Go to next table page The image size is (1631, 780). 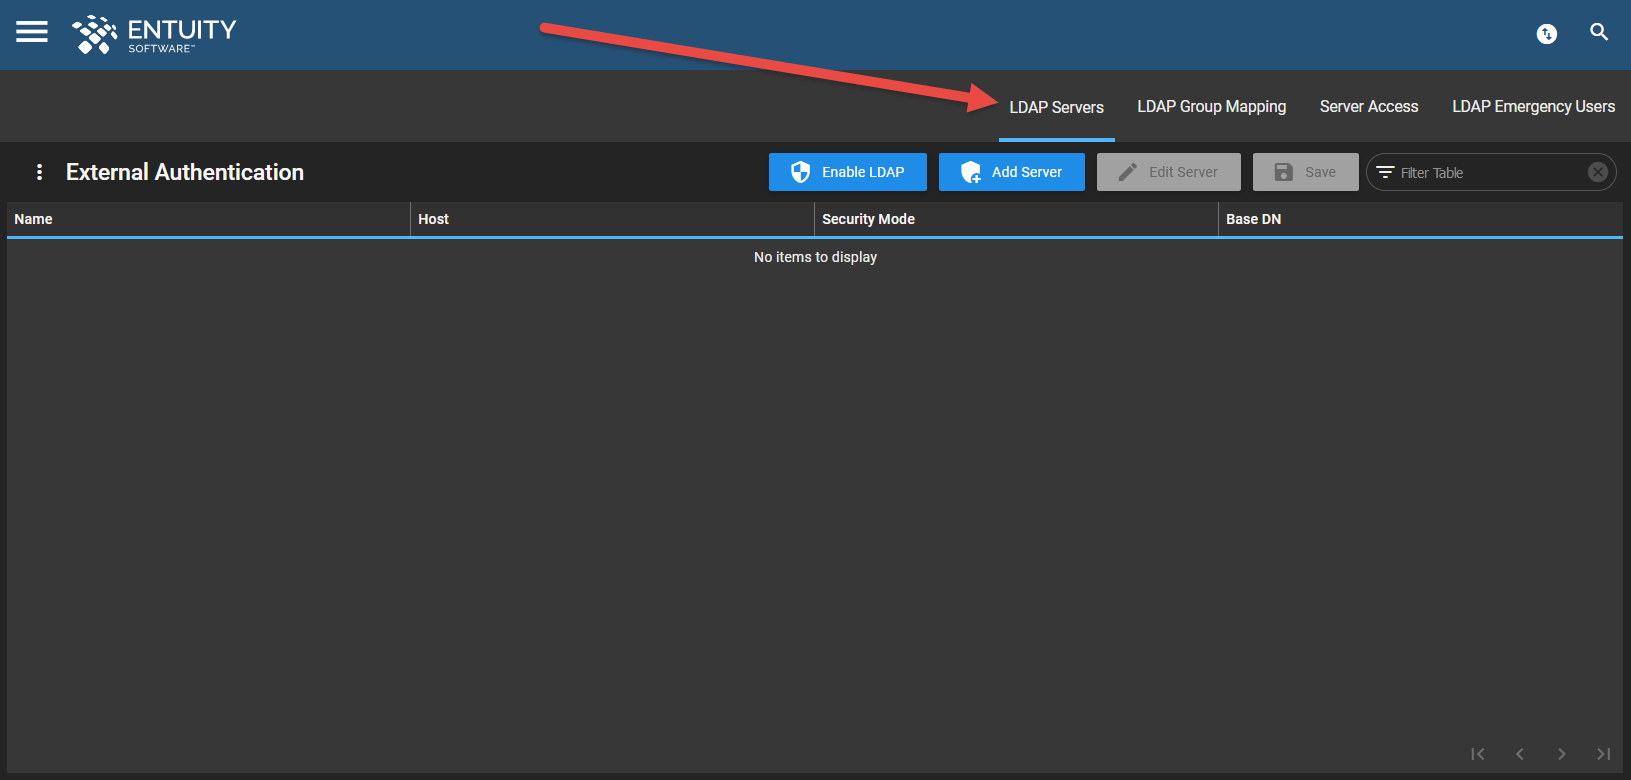pyautogui.click(x=1561, y=754)
